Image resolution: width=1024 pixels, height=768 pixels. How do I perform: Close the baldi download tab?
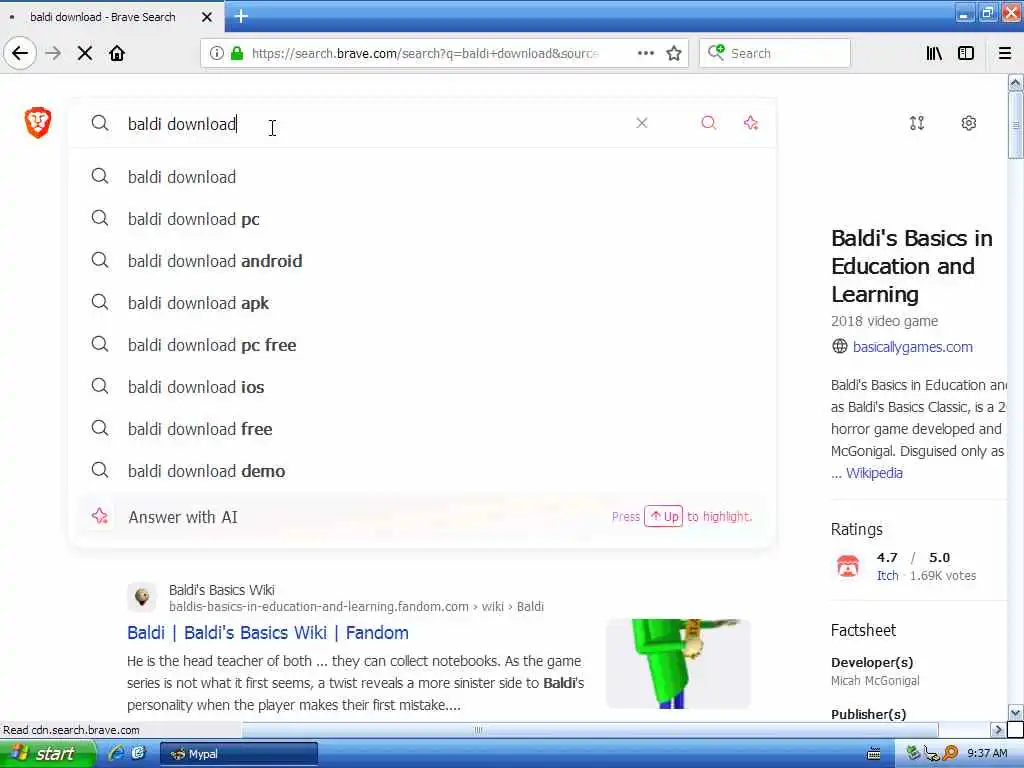tap(206, 17)
